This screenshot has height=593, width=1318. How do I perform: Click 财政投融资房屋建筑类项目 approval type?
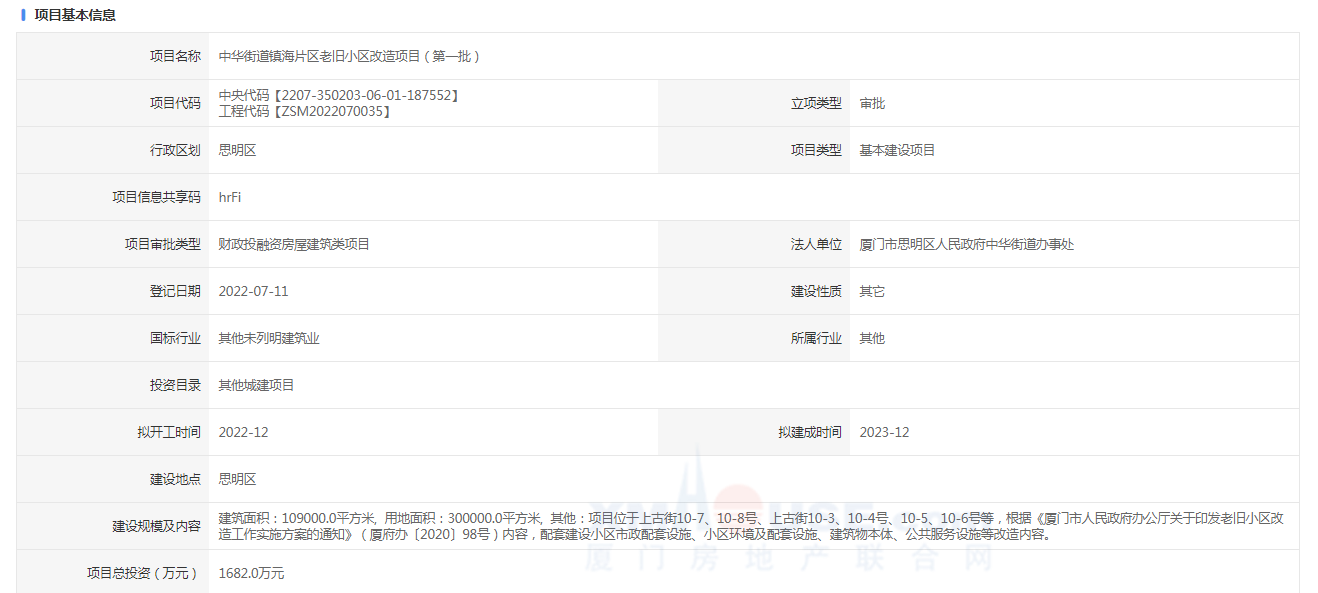(x=294, y=244)
